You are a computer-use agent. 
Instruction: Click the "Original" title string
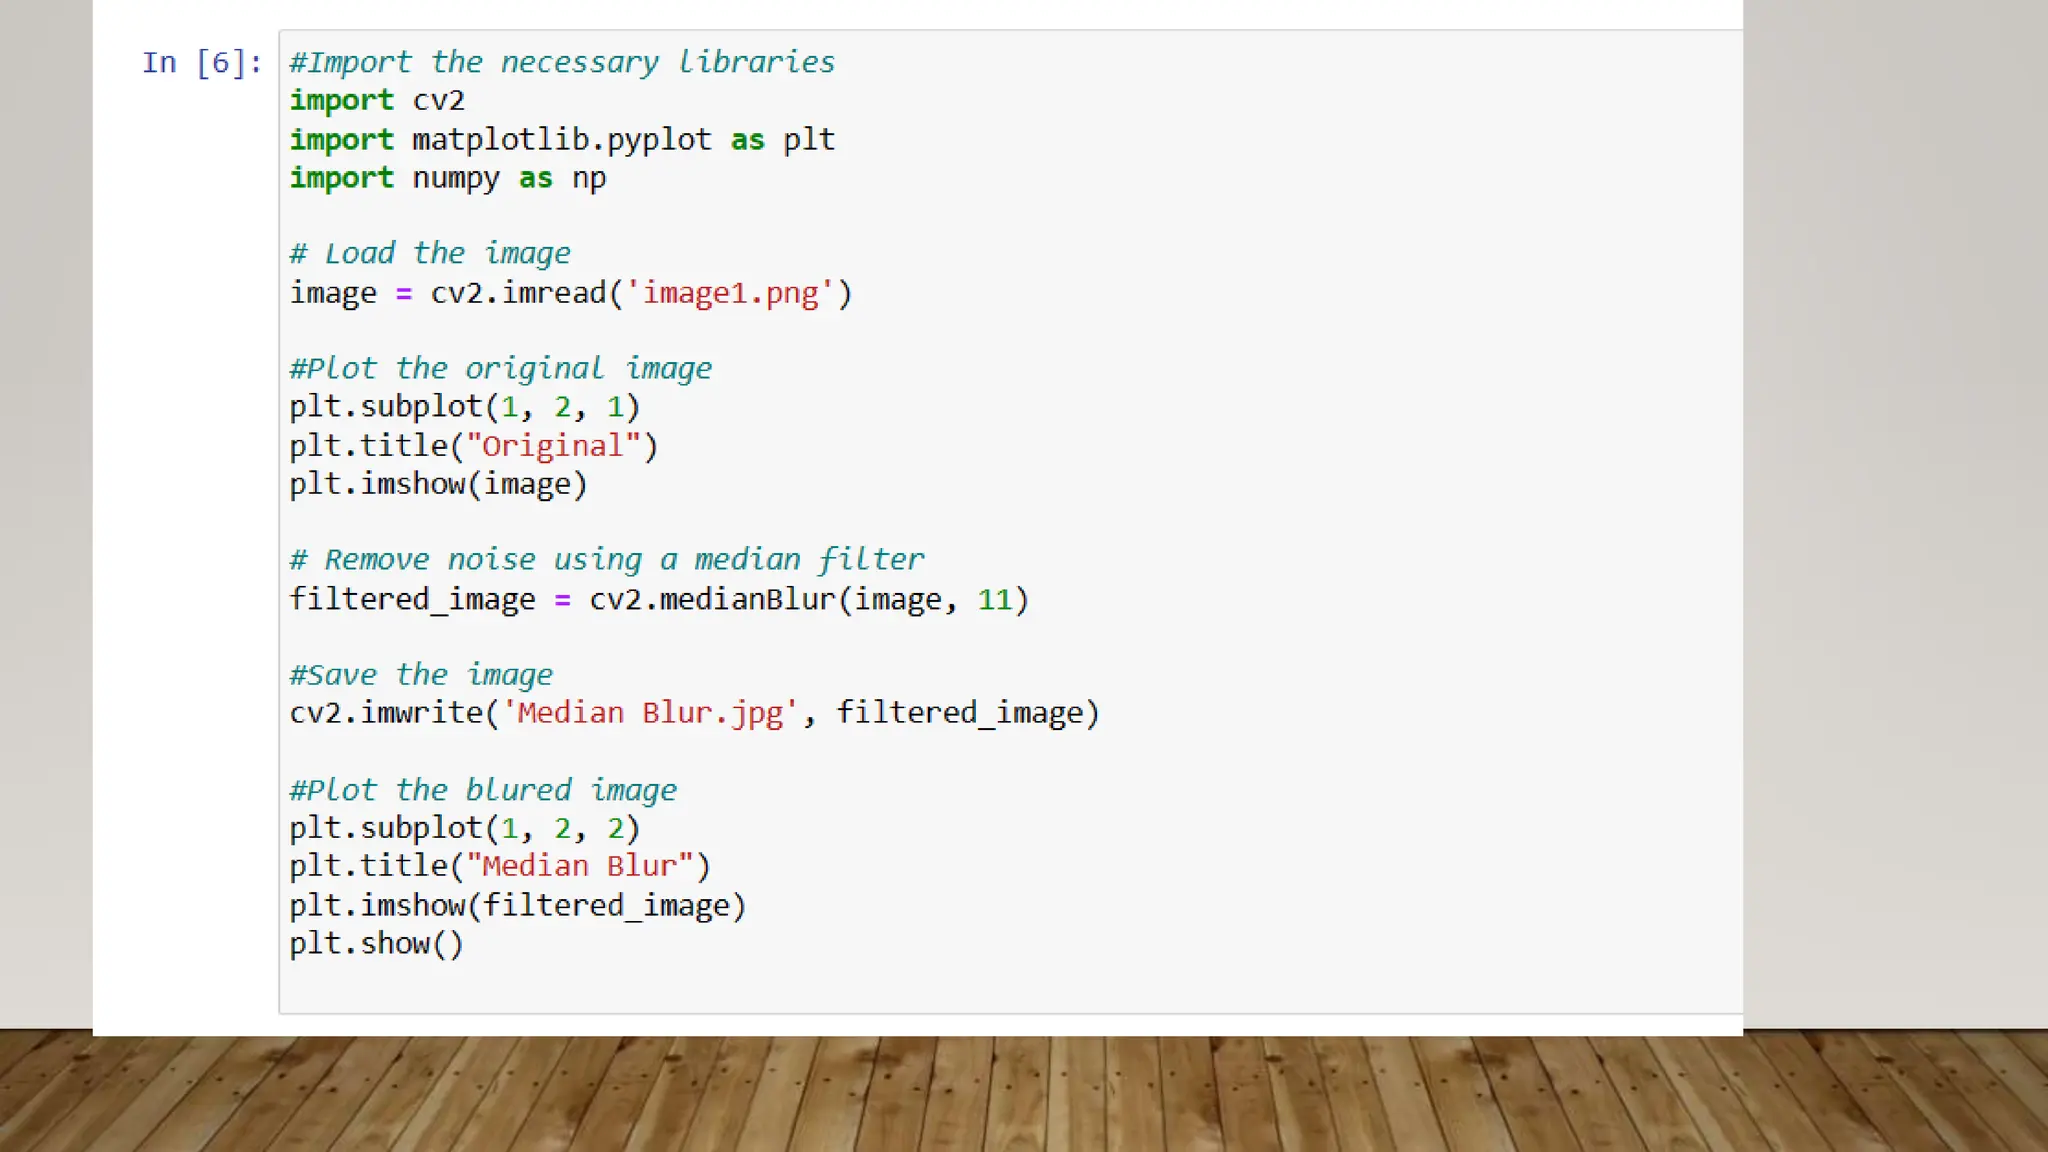click(x=553, y=446)
